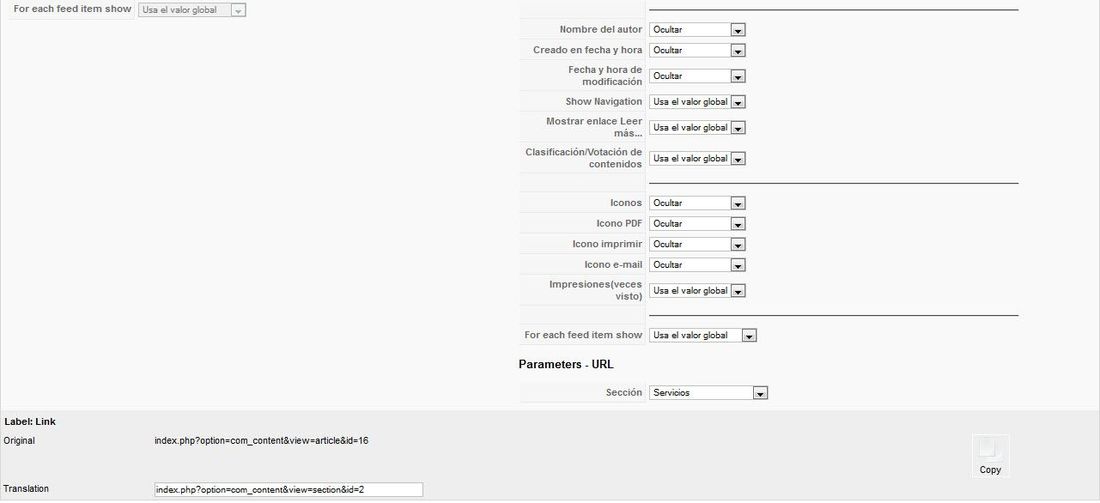
Task: Click the disabled left For each feed item dropdown
Action: (x=192, y=11)
